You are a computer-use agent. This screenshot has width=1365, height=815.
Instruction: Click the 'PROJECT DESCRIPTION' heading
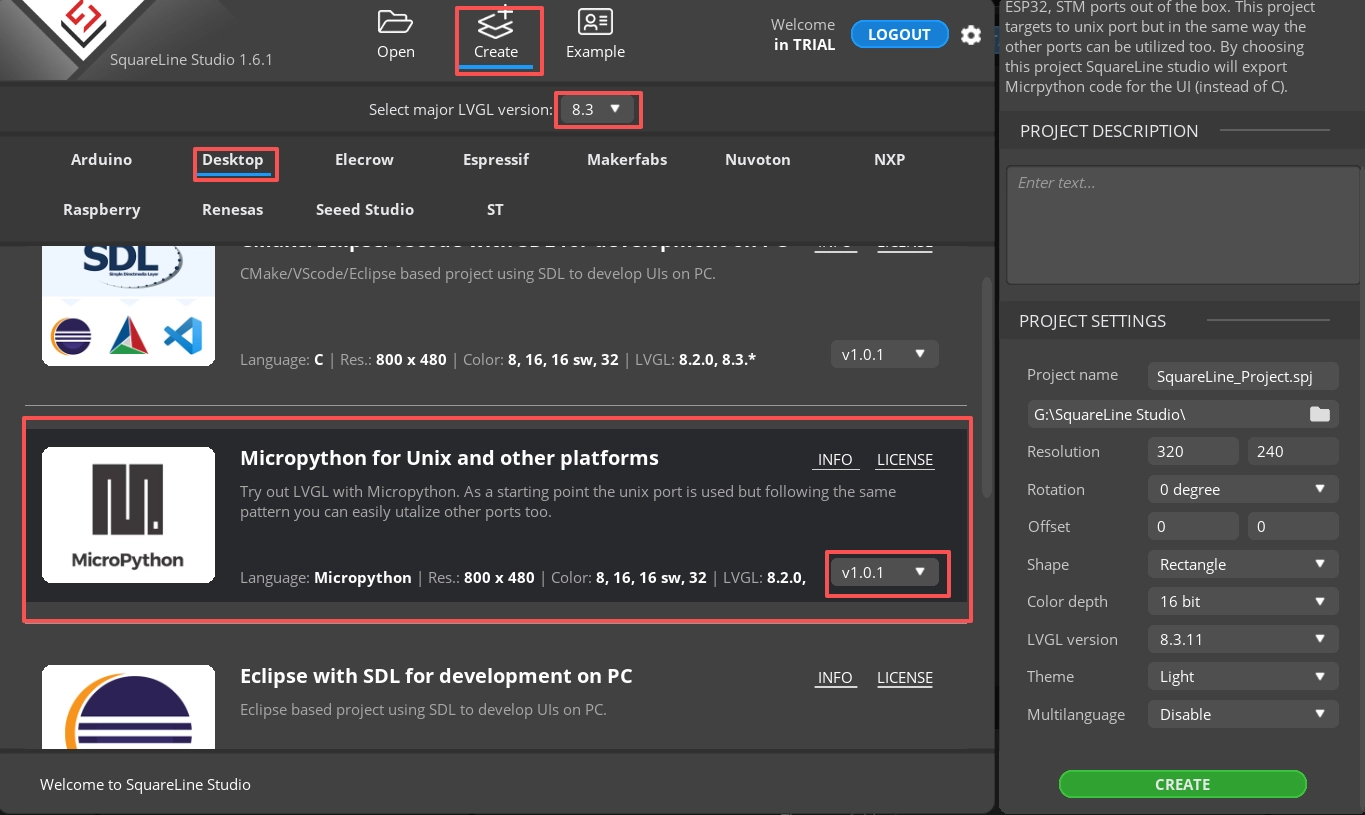click(x=1109, y=131)
